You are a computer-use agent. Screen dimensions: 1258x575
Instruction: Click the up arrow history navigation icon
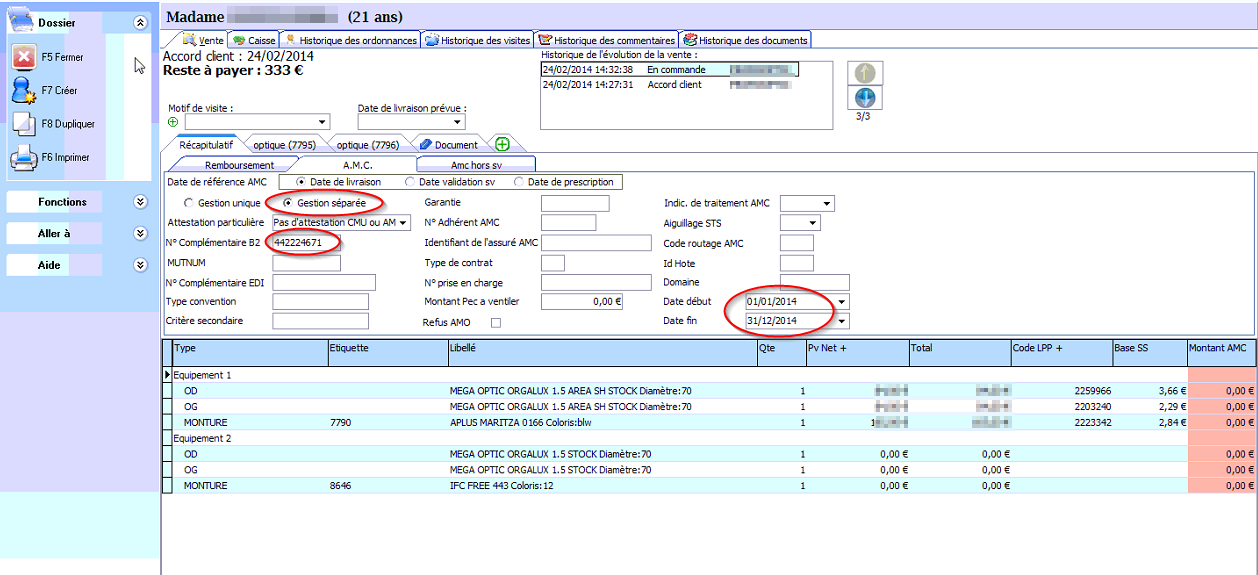(865, 73)
